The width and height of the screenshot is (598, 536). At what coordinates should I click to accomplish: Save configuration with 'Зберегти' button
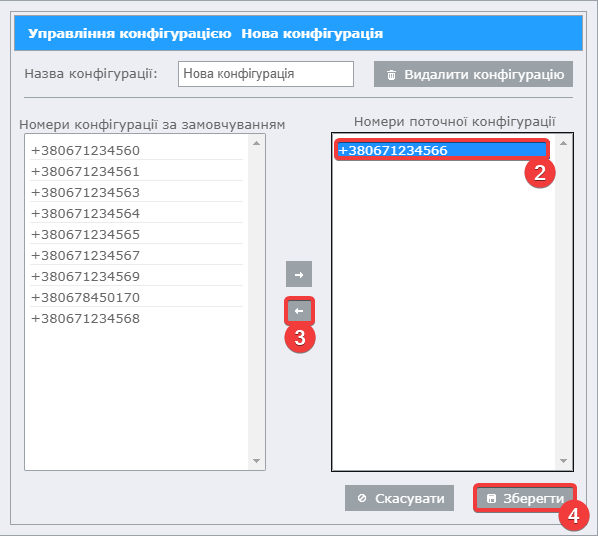click(x=525, y=498)
